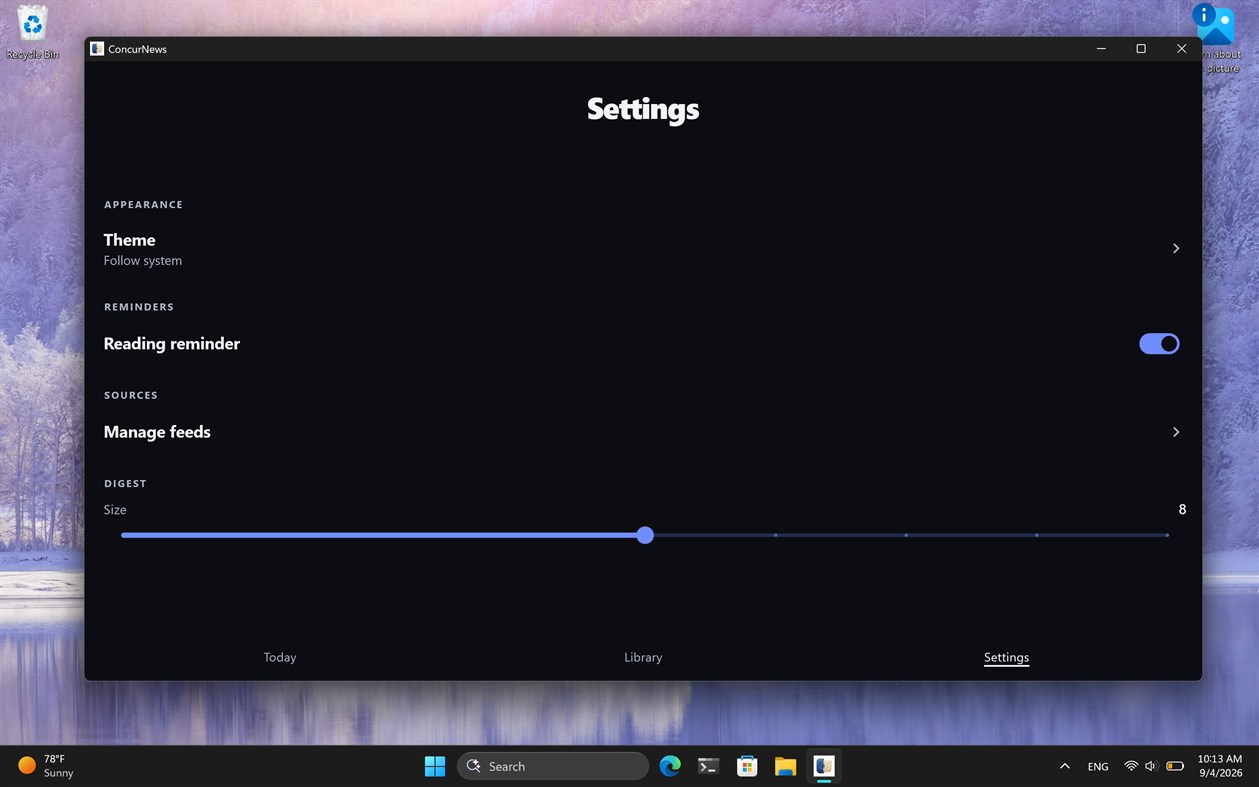Open Manage feeds chevron arrow
Screen dimensions: 1259x787
tap(1176, 432)
